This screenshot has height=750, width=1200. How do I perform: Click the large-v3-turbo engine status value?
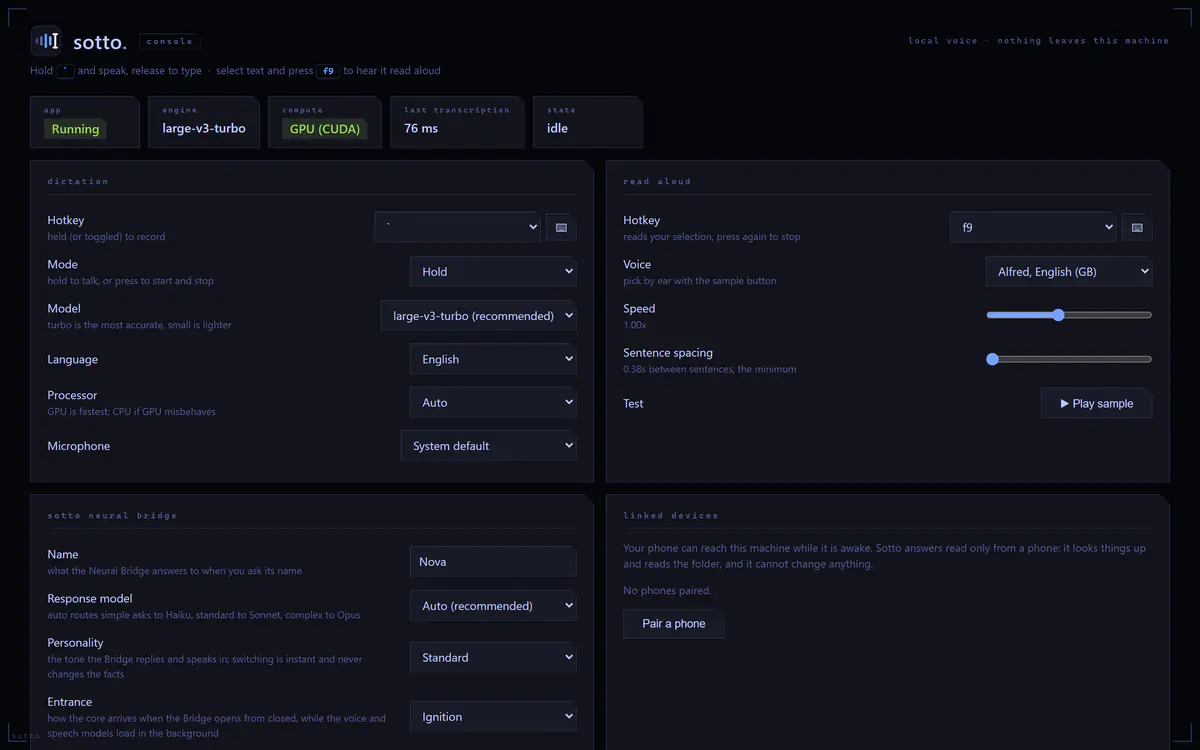click(x=204, y=128)
